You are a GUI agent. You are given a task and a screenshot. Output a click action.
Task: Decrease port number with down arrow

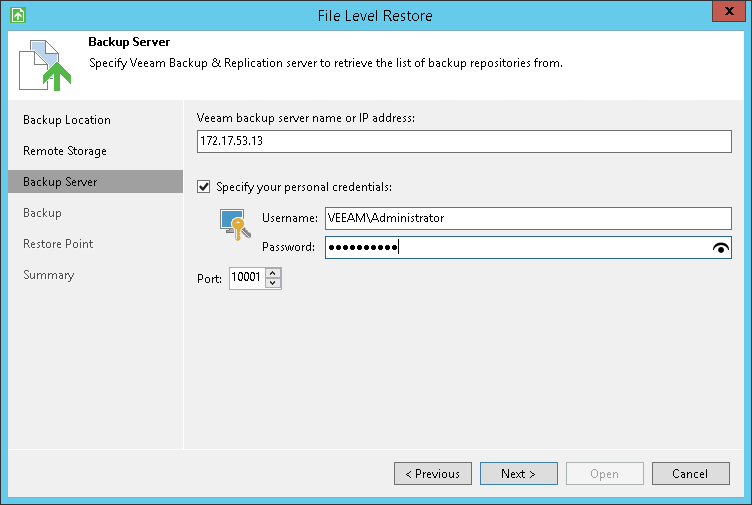pos(273,284)
